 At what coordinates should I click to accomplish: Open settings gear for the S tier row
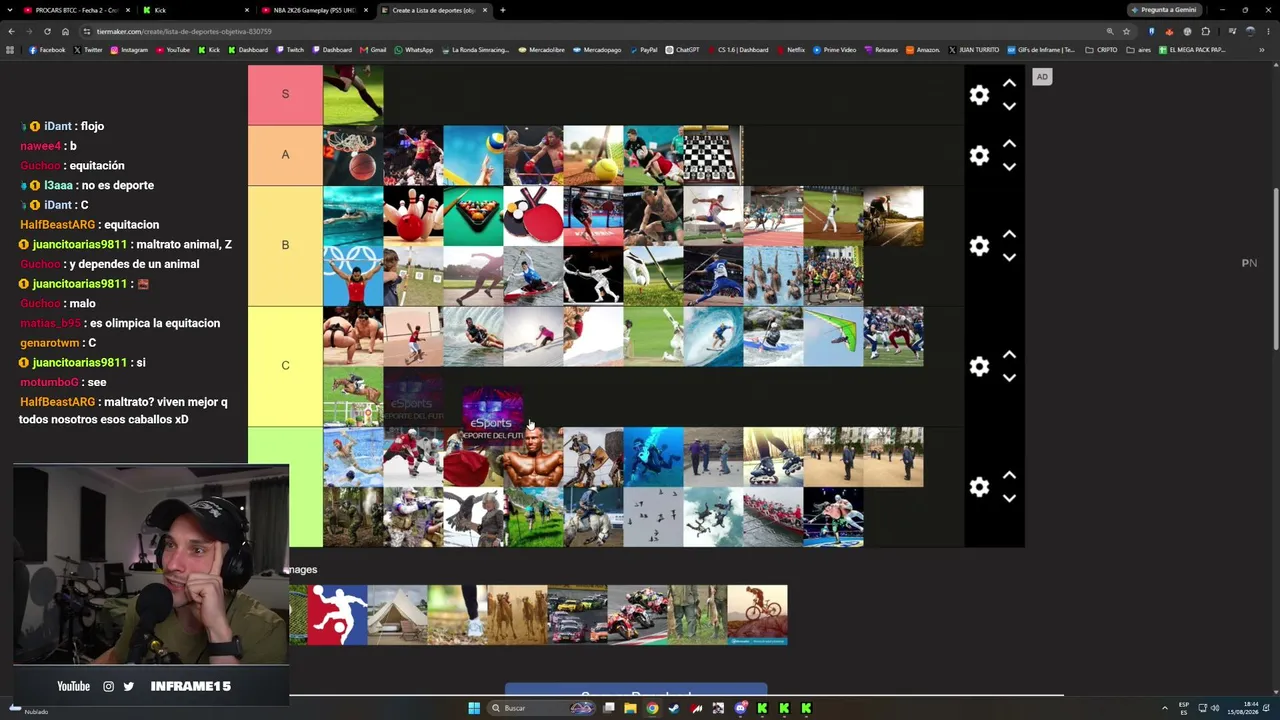tap(979, 95)
